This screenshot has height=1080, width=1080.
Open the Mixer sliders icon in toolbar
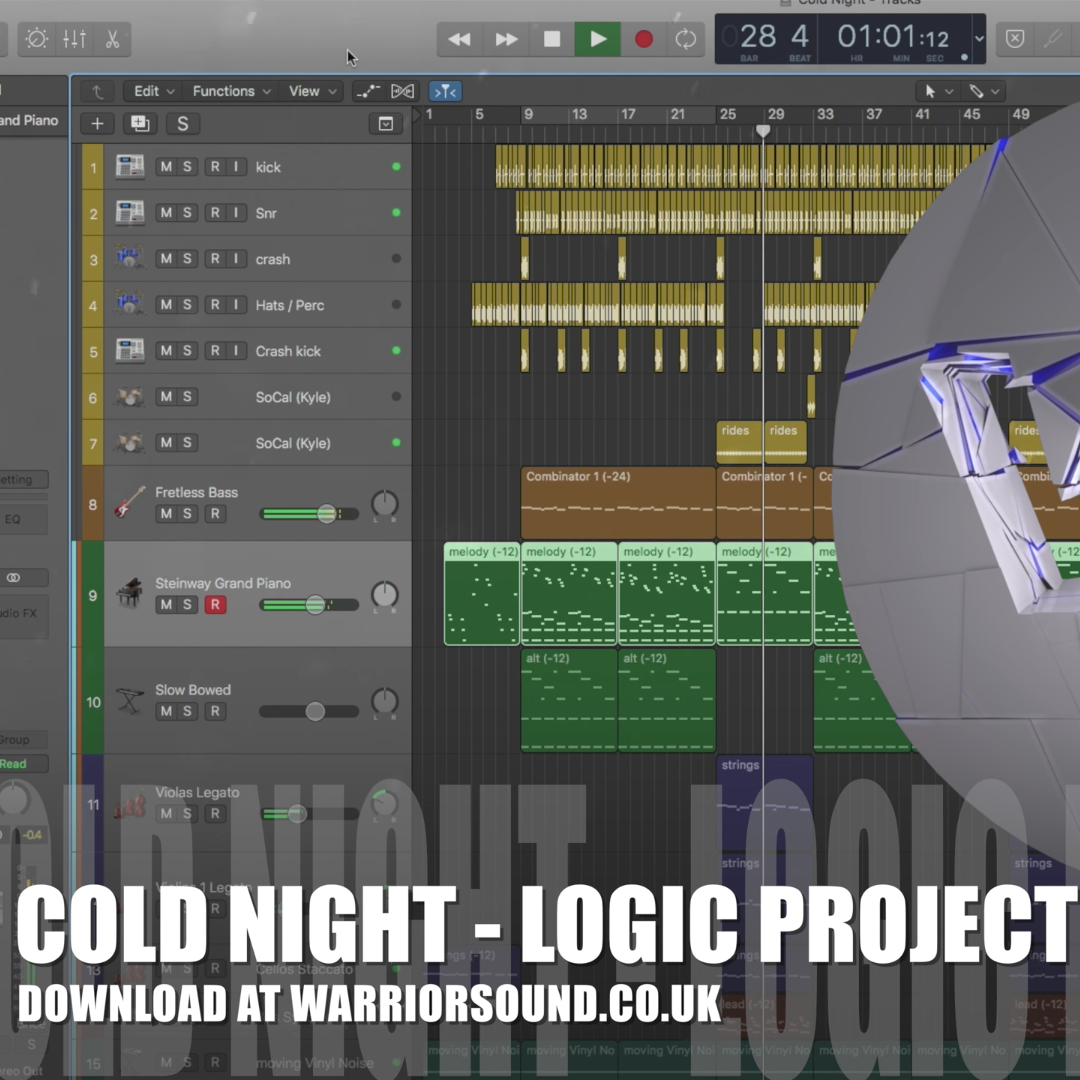74,39
